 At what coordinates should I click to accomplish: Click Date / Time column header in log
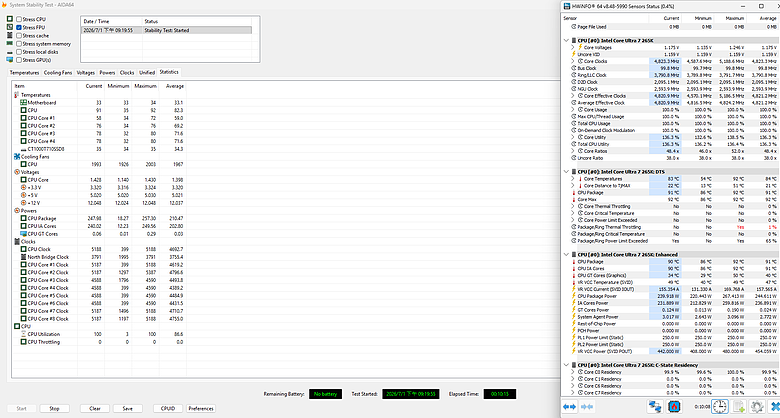point(111,21)
